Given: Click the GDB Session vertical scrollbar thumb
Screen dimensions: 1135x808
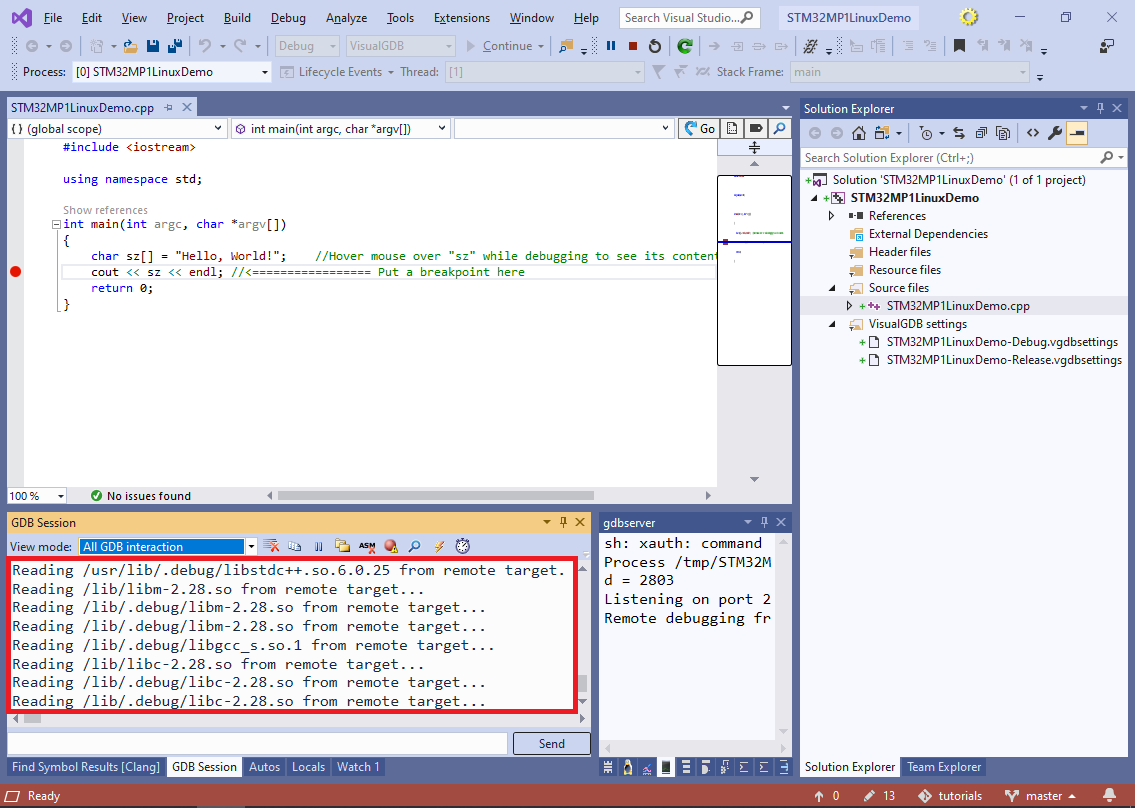Looking at the screenshot, I should point(583,683).
